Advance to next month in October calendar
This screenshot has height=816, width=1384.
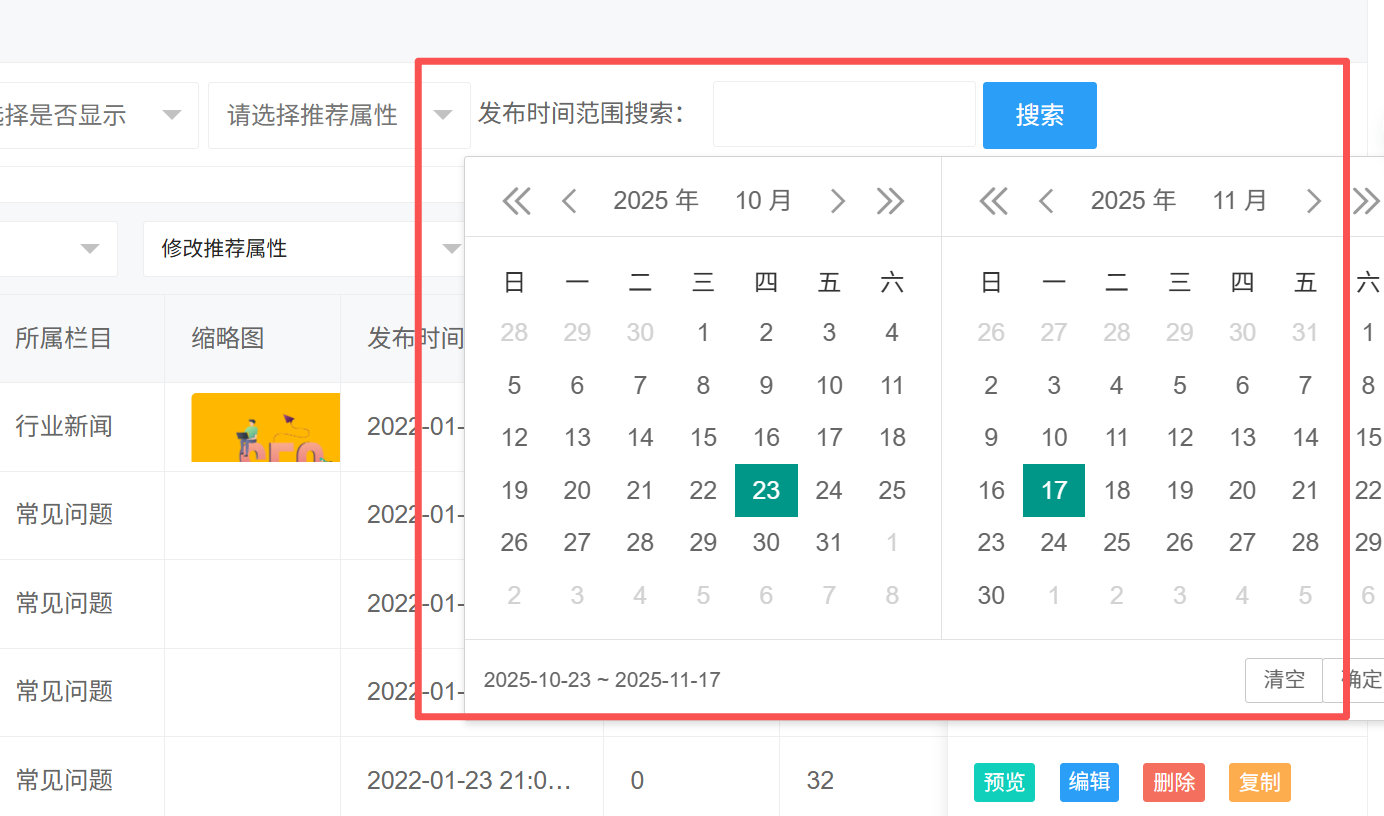(838, 201)
